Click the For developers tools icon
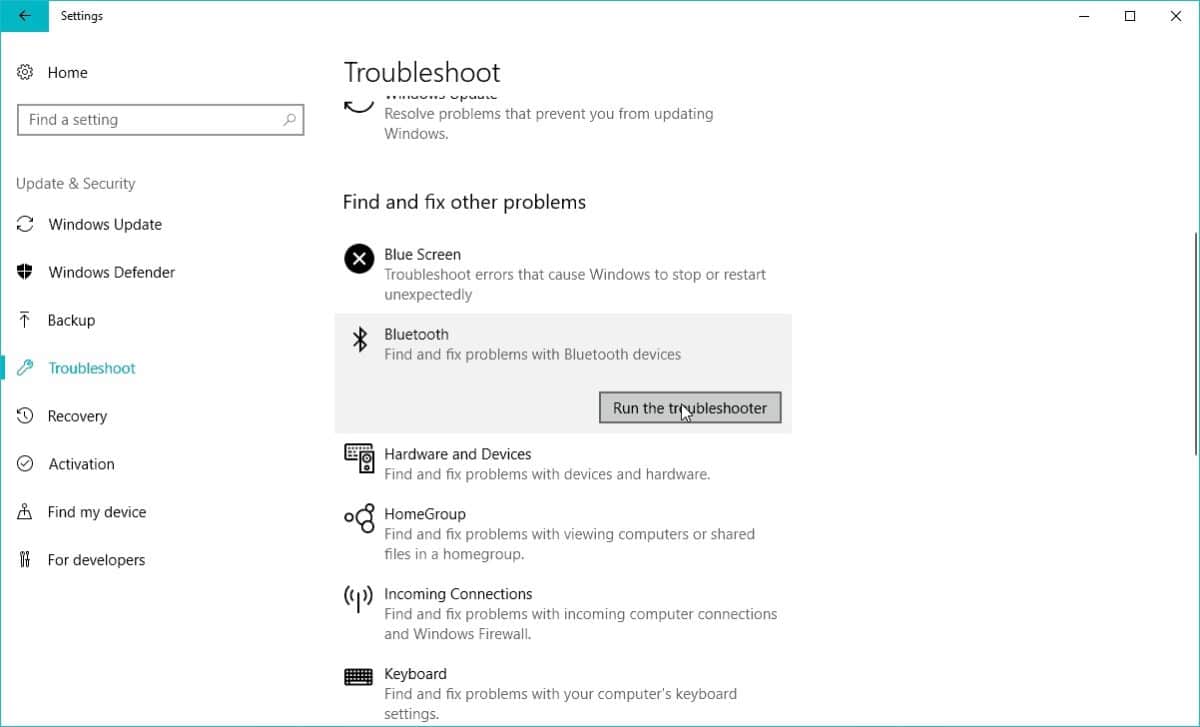Screen dimensions: 1200x727 pos(25,560)
